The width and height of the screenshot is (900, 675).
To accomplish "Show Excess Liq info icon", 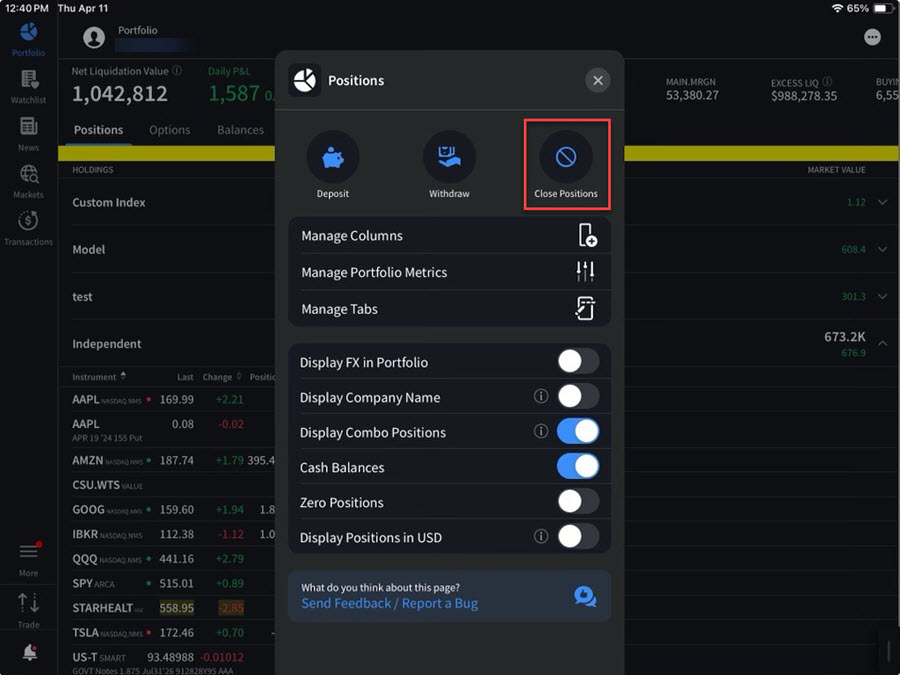I will [x=827, y=81].
